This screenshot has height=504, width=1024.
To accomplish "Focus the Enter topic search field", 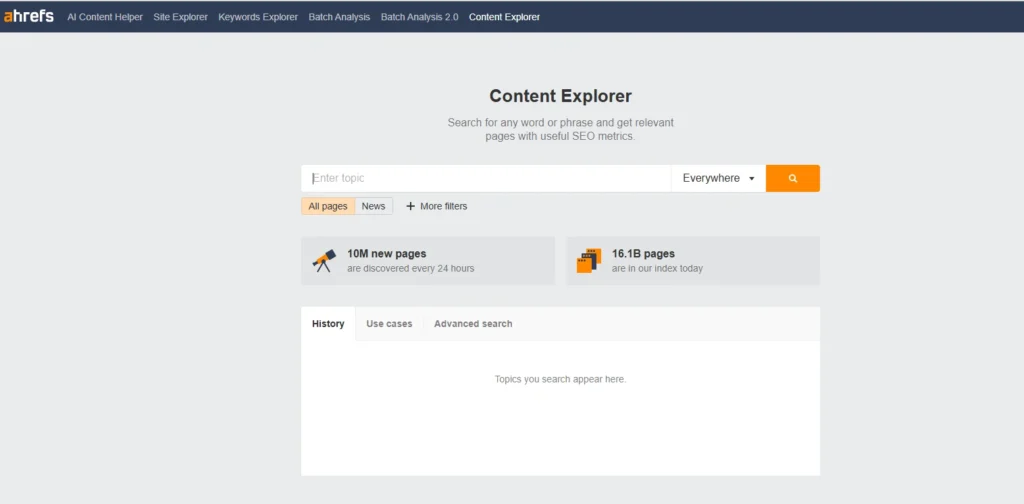I will click(486, 178).
